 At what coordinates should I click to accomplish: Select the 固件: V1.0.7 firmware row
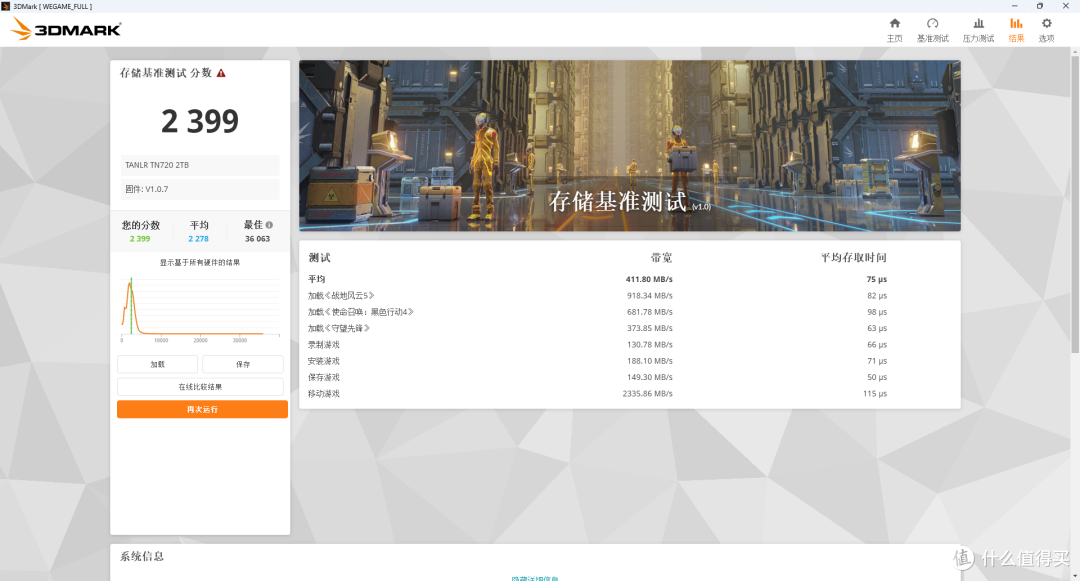click(200, 189)
